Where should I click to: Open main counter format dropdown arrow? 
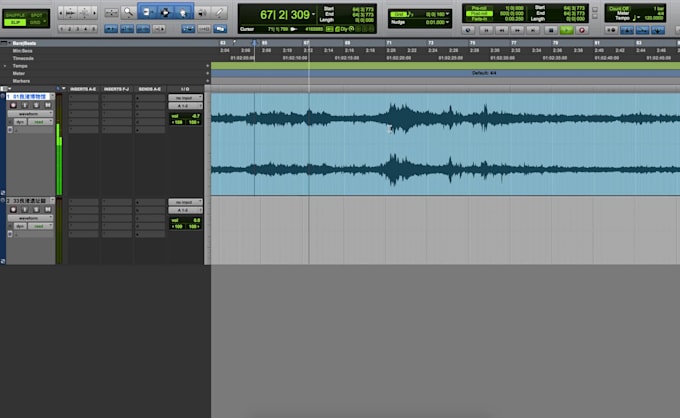(313, 15)
